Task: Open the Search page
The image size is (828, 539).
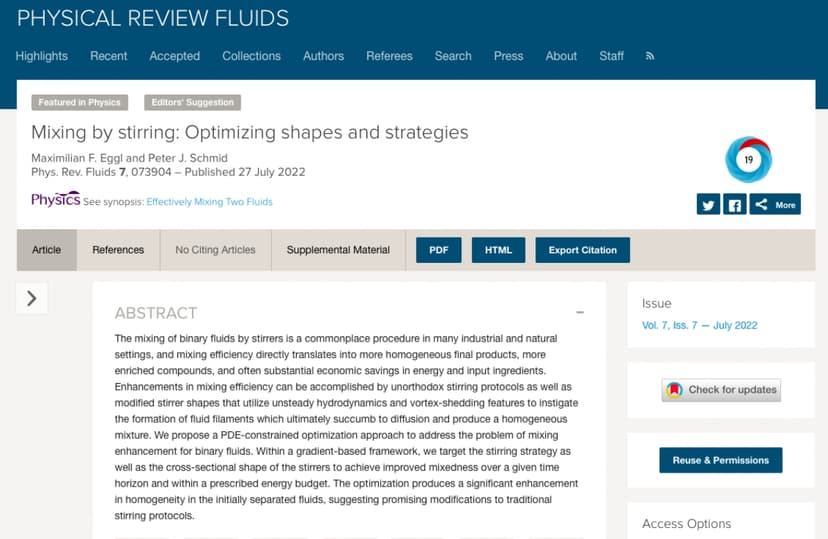Action: point(453,56)
